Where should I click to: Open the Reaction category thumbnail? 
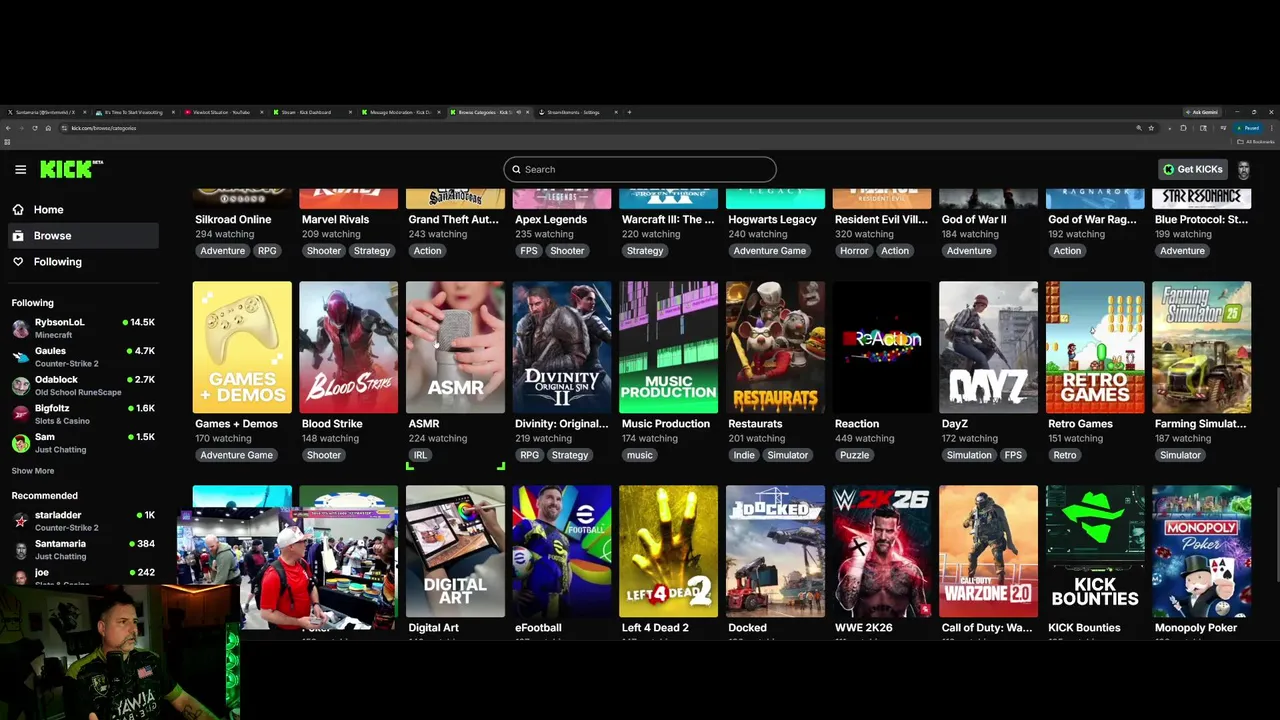(882, 347)
